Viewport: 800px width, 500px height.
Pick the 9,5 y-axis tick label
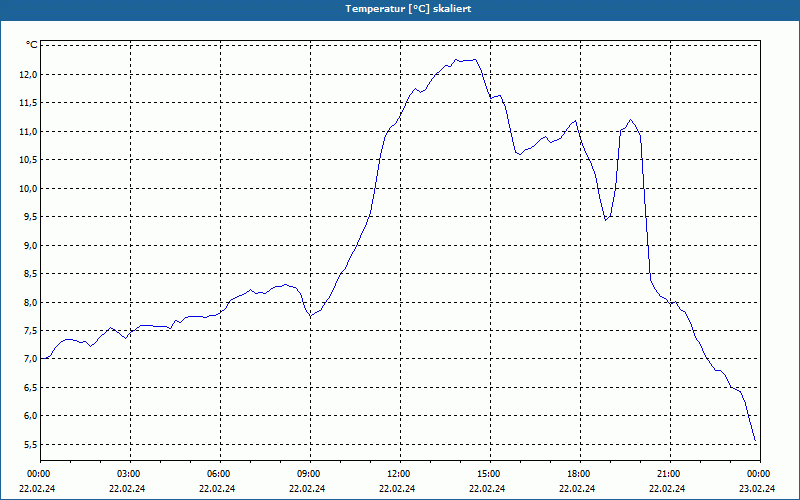31,217
